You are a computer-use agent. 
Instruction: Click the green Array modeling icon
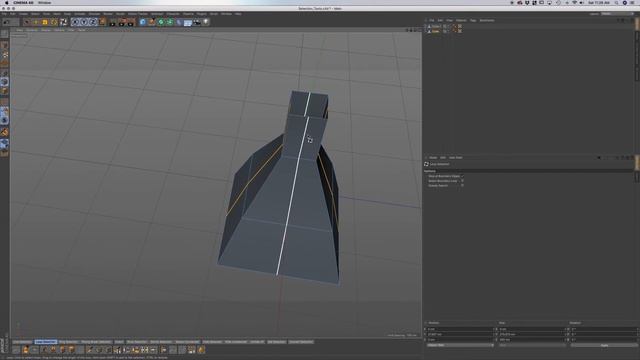pyautogui.click(x=169, y=22)
